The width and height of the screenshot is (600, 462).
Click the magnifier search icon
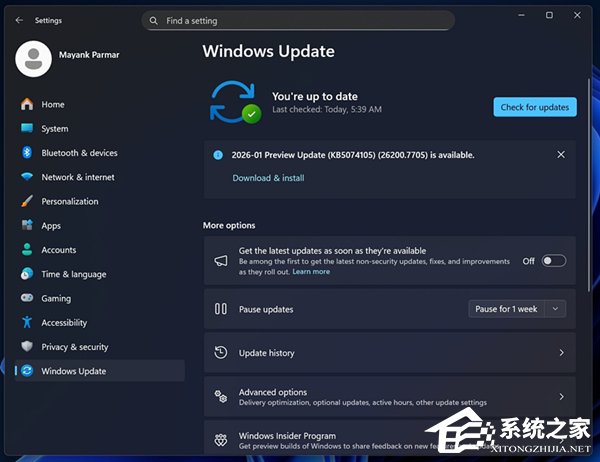pos(153,21)
